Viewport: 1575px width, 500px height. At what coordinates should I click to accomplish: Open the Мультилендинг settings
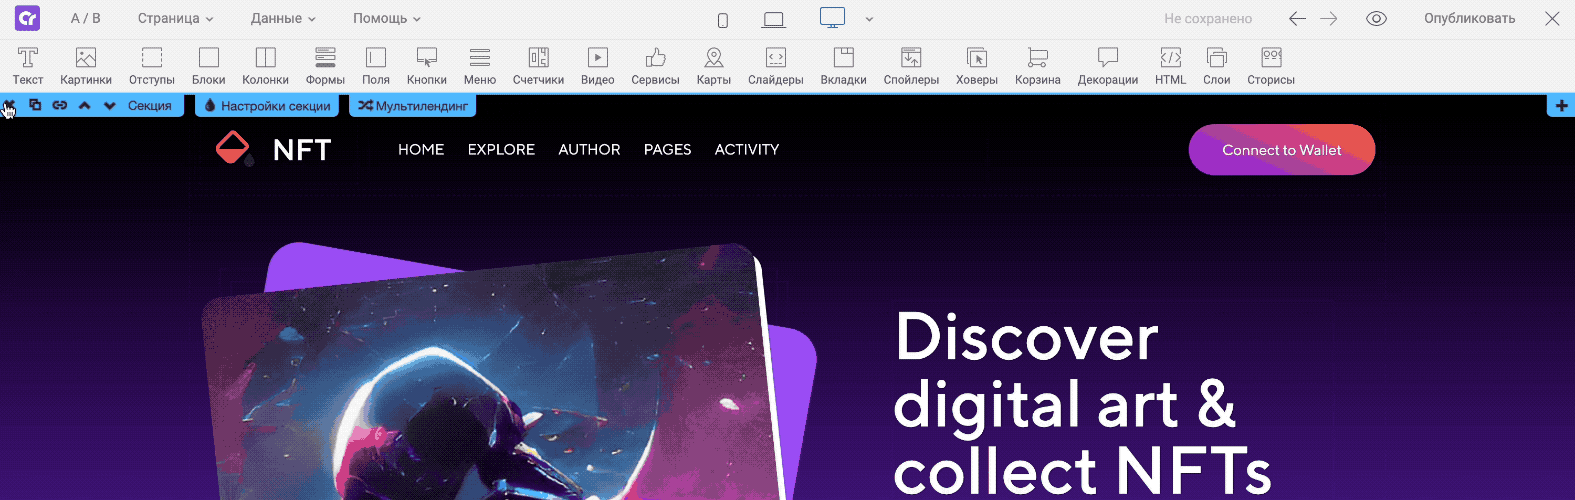tap(413, 105)
